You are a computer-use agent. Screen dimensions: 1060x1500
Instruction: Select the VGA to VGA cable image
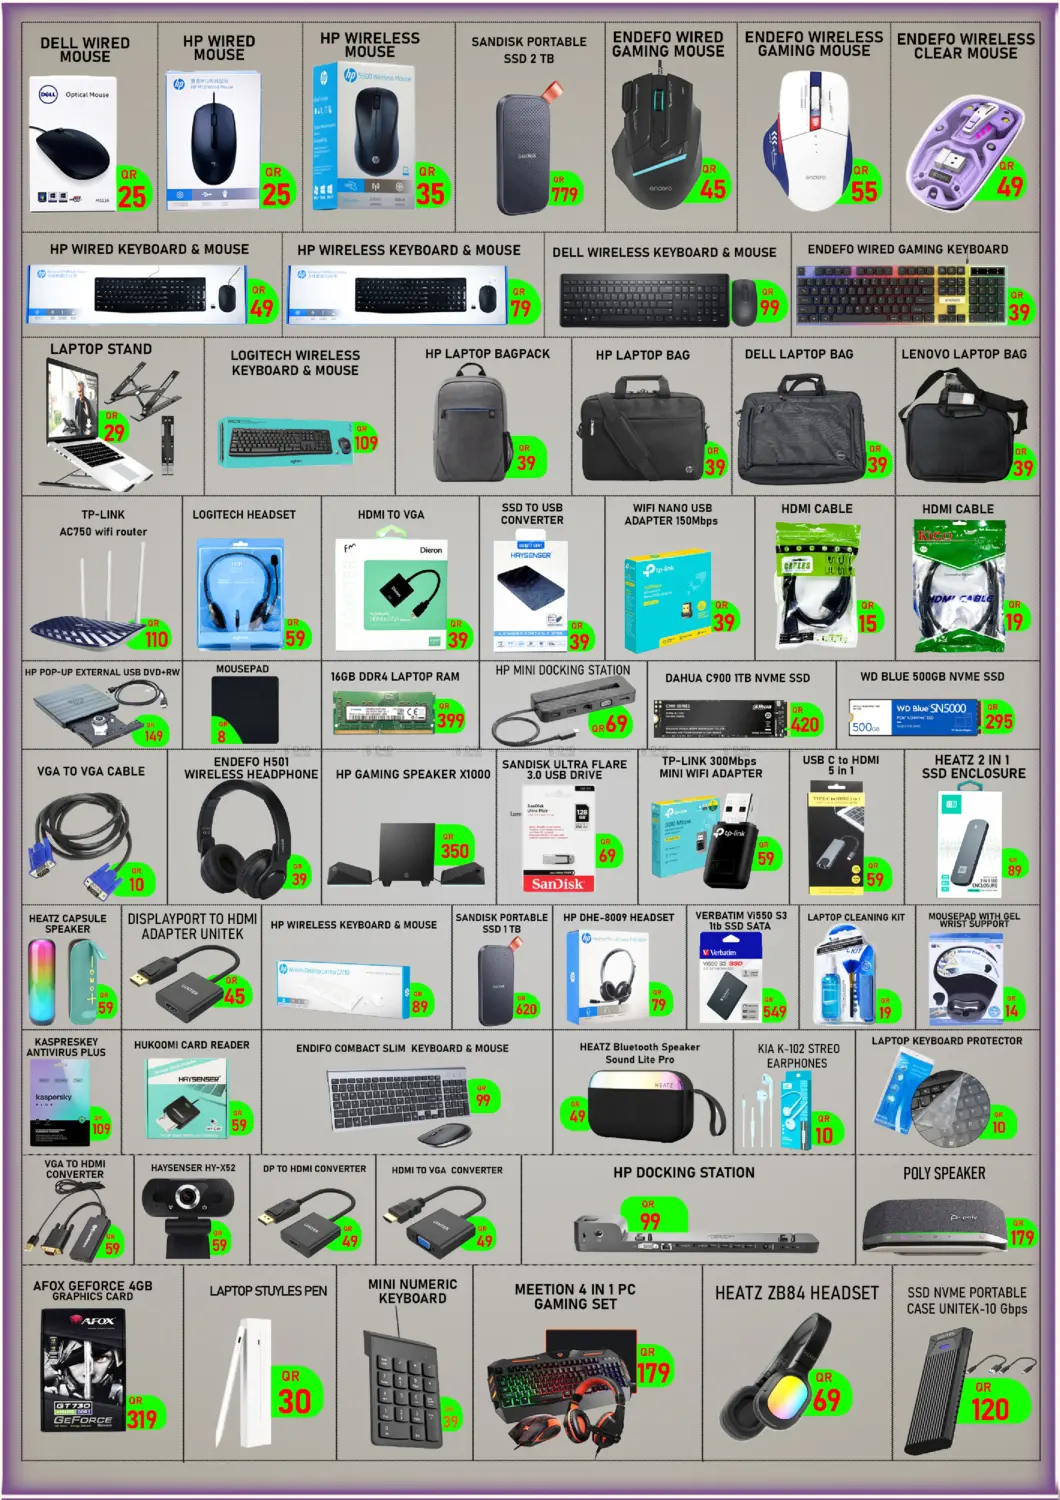click(80, 846)
